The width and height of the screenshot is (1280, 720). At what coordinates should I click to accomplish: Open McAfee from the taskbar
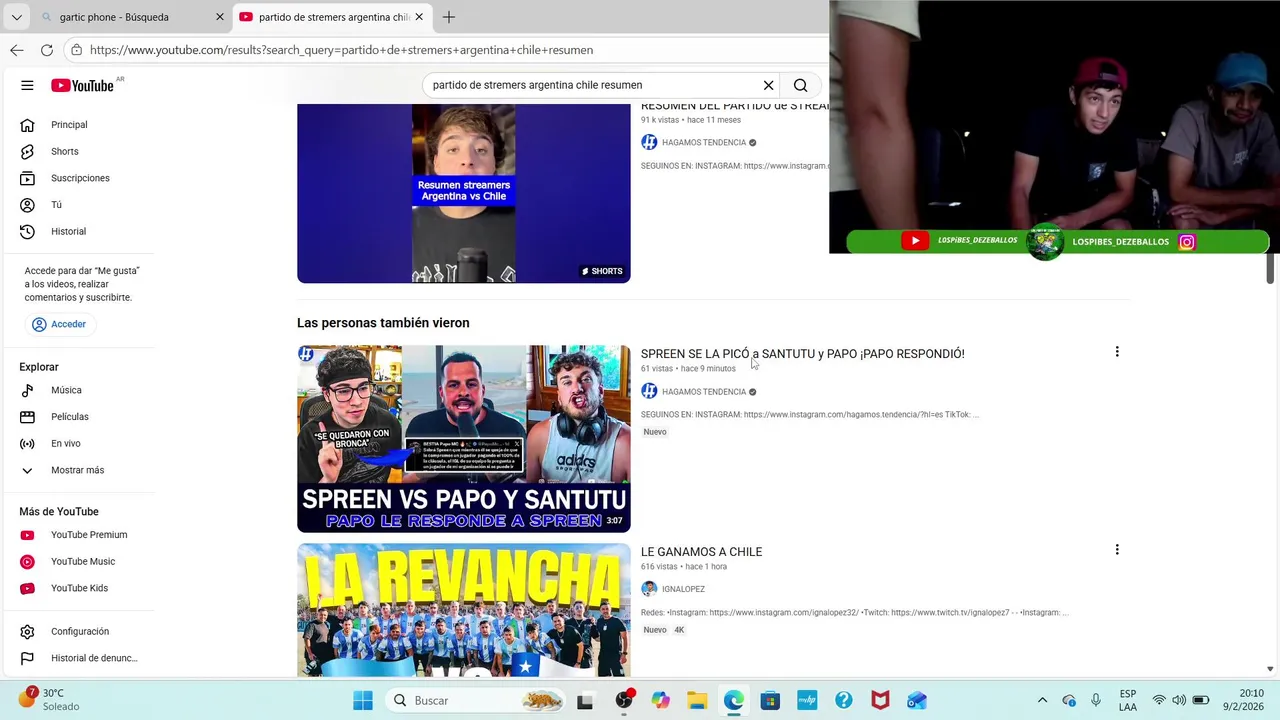tap(880, 701)
